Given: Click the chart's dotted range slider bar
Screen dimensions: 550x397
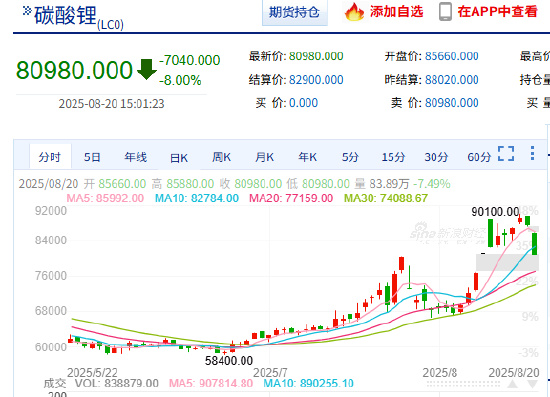Looking at the screenshot, I should click(x=463, y=385).
